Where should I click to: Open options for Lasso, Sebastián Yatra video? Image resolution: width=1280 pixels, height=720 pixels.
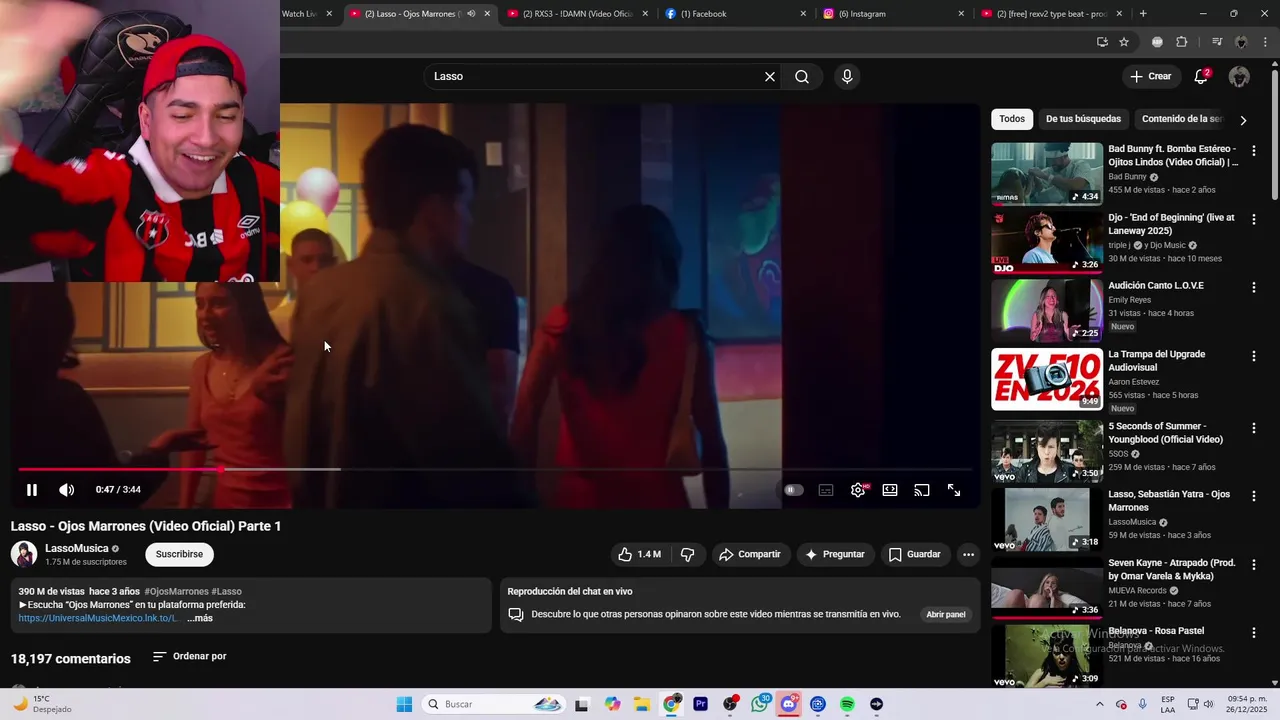pos(1254,496)
